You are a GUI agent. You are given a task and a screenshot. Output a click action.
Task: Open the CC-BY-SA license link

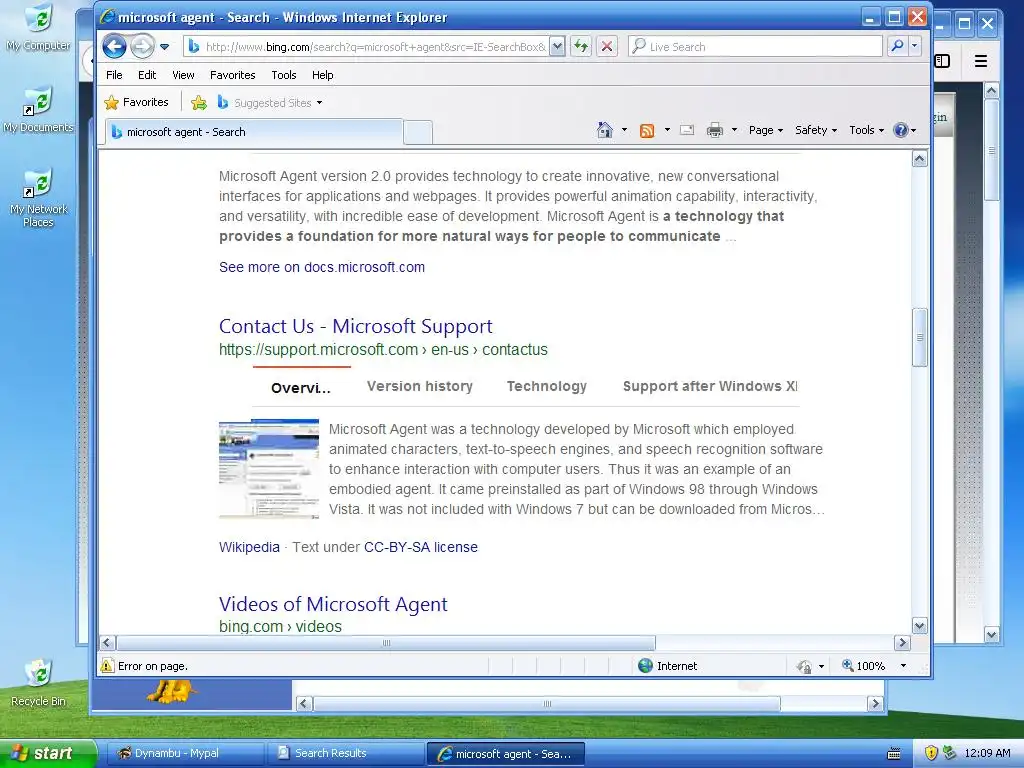click(421, 547)
